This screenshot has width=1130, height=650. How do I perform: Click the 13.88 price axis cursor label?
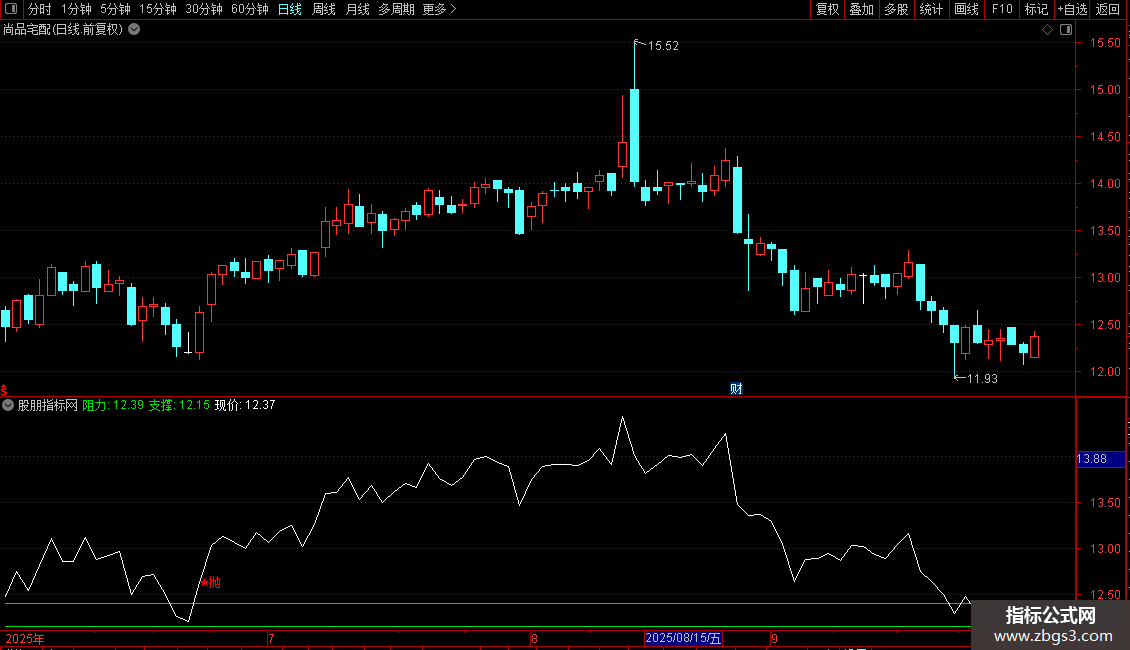(1100, 458)
